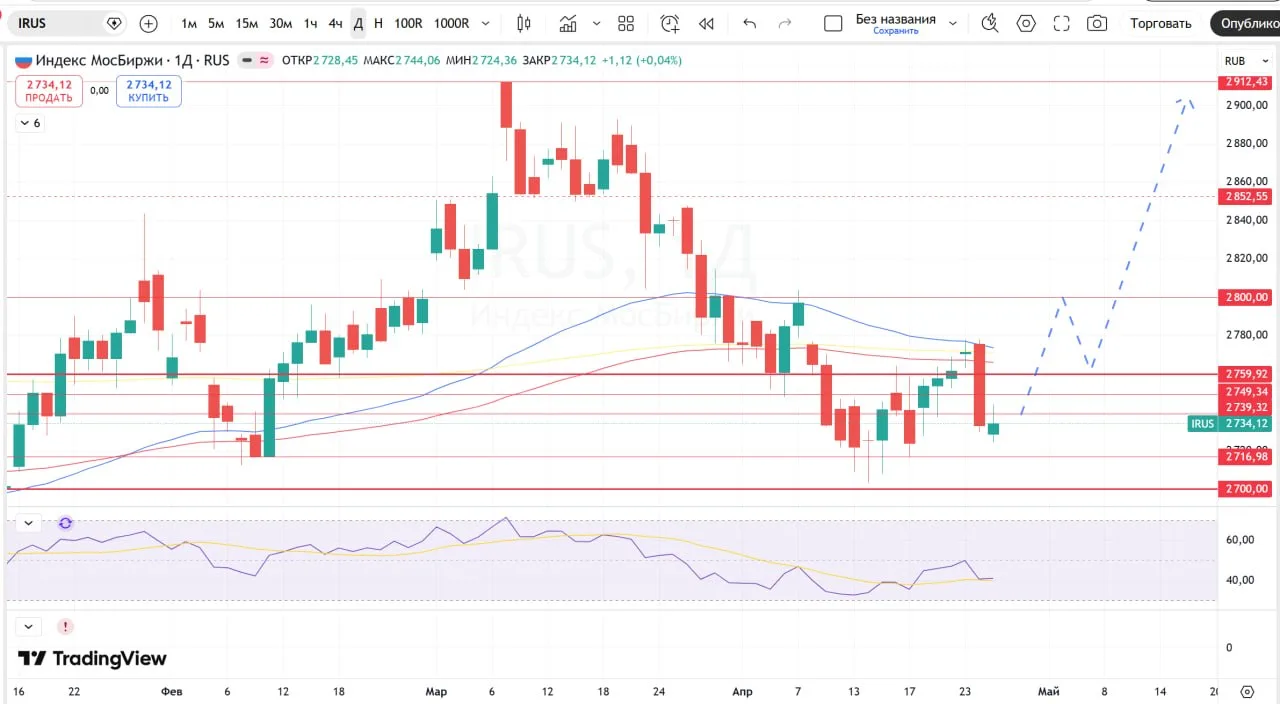Click the Торговать button

1161,23
